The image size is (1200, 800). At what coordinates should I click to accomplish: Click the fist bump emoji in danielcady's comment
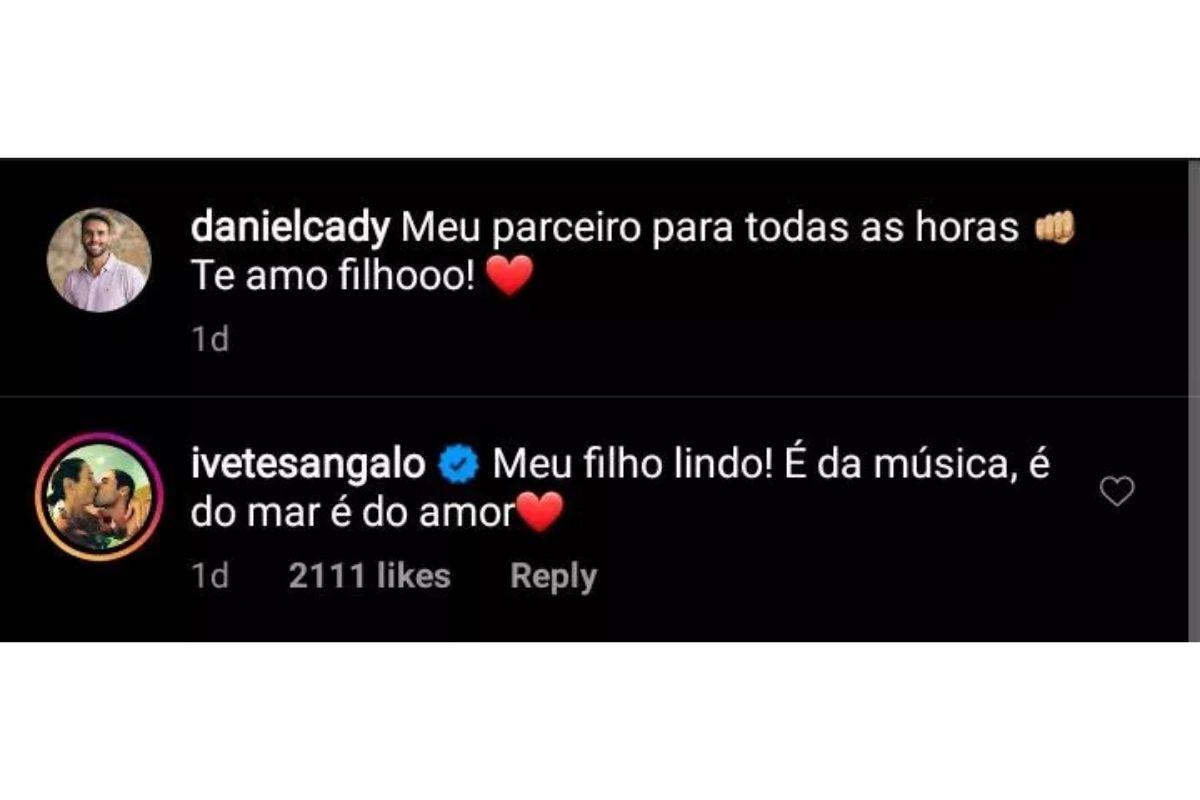click(x=1056, y=229)
